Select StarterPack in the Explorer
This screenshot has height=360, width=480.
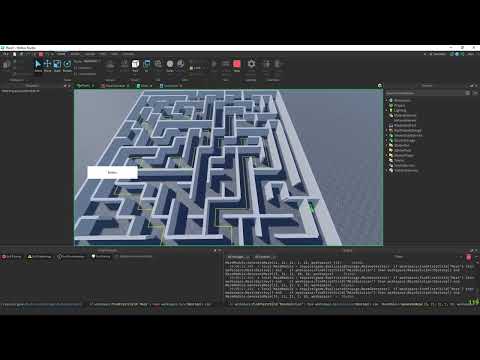click(400, 150)
